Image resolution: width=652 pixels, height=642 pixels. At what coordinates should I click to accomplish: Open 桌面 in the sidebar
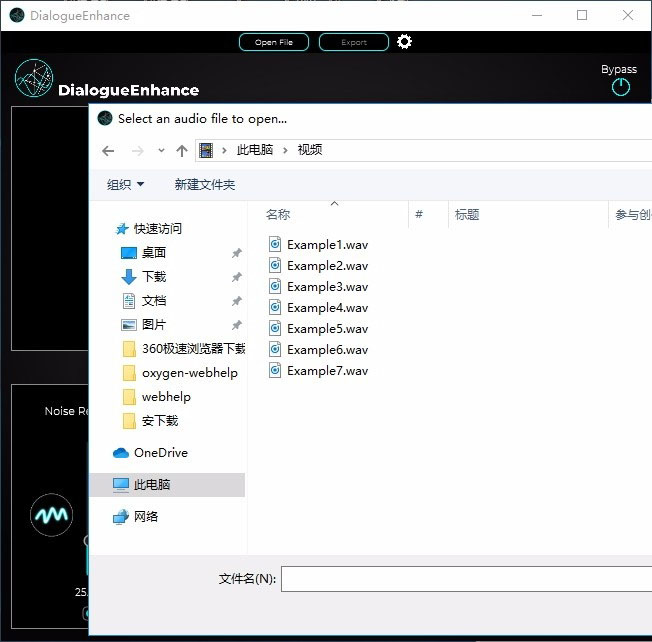click(x=154, y=253)
